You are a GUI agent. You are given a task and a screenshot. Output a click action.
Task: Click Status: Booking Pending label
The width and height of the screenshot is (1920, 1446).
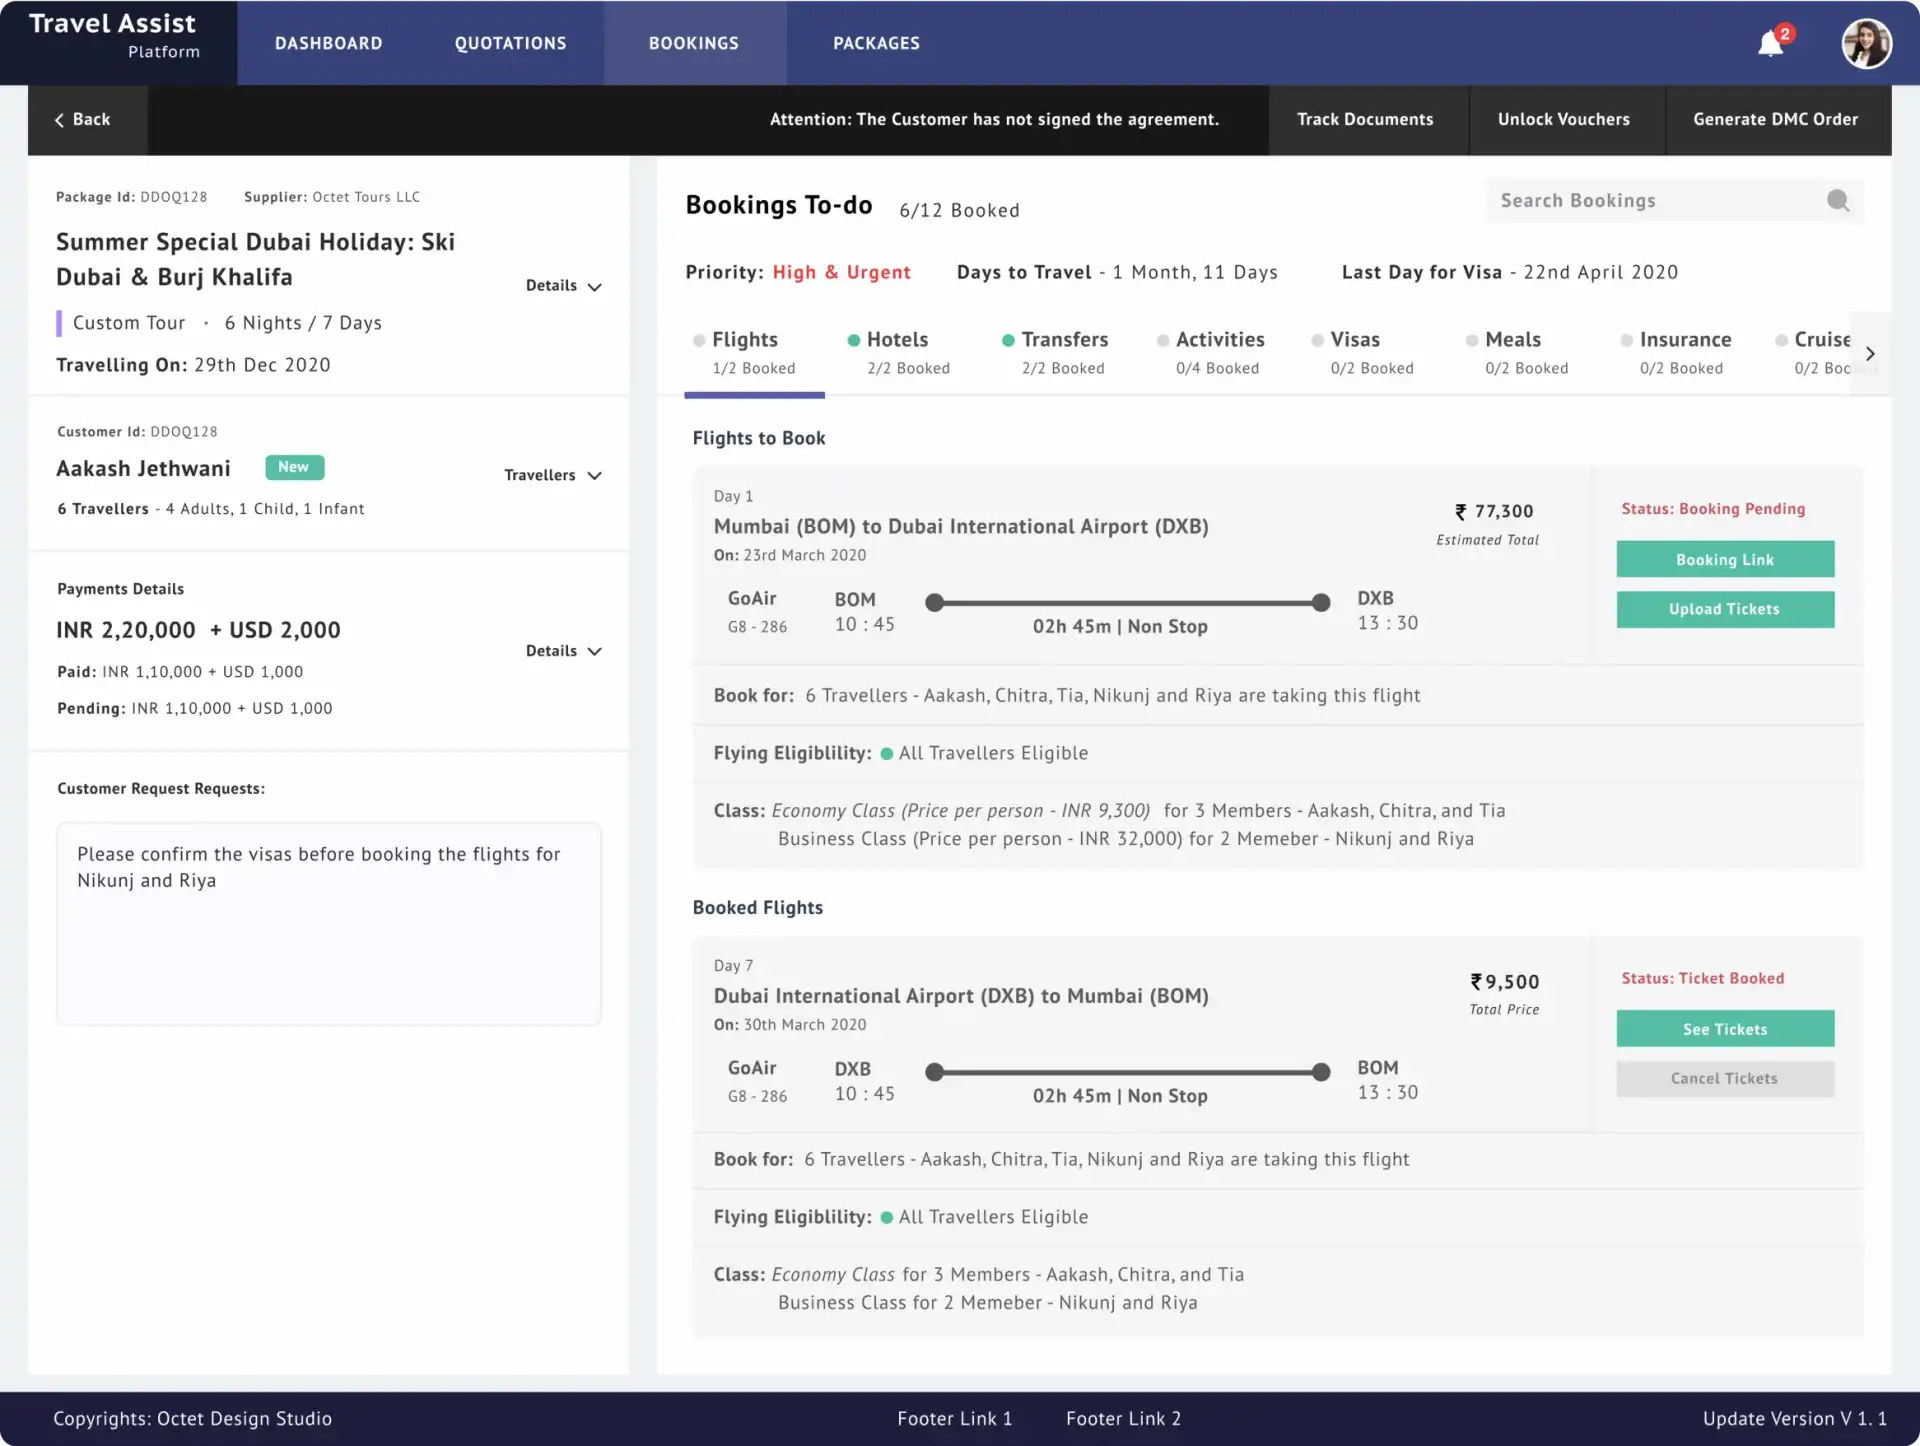pyautogui.click(x=1713, y=509)
